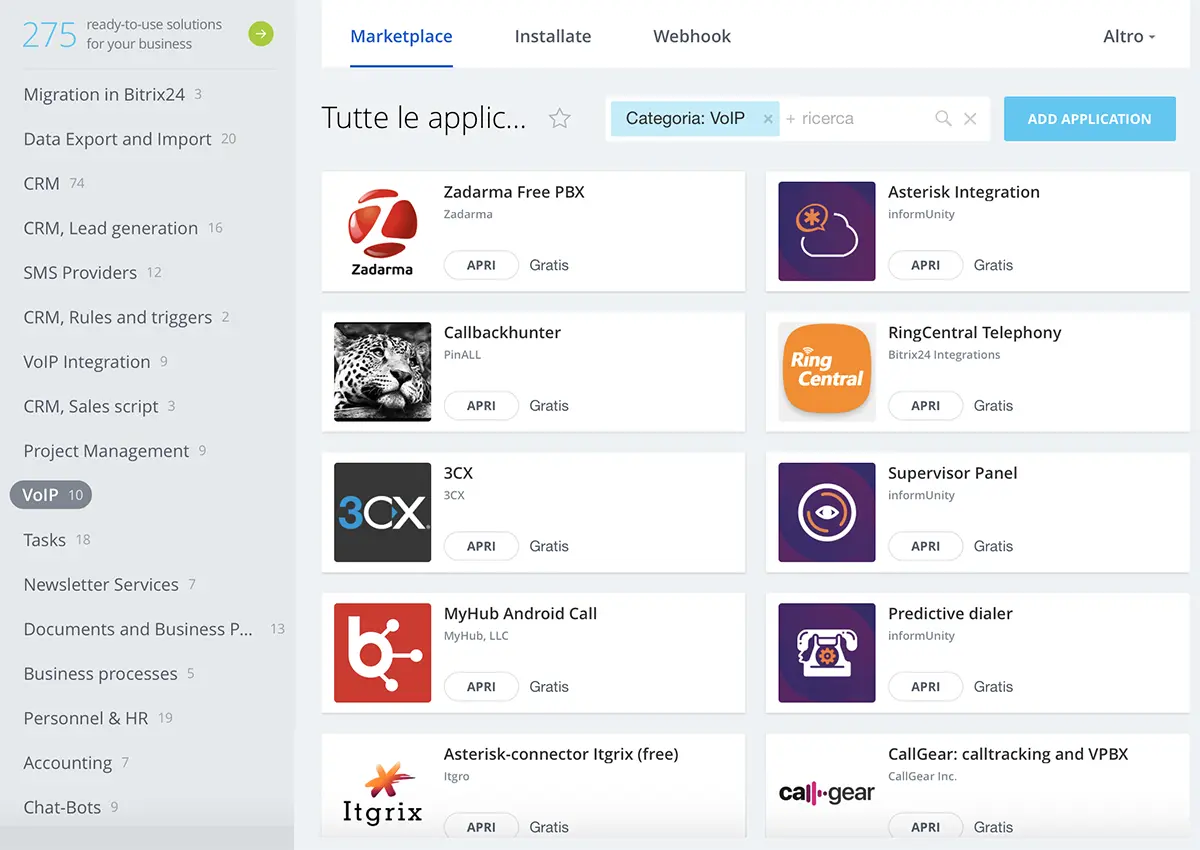Click the informUnity developer under Asterisk Integration
The height and width of the screenshot is (850, 1200).
921,214
